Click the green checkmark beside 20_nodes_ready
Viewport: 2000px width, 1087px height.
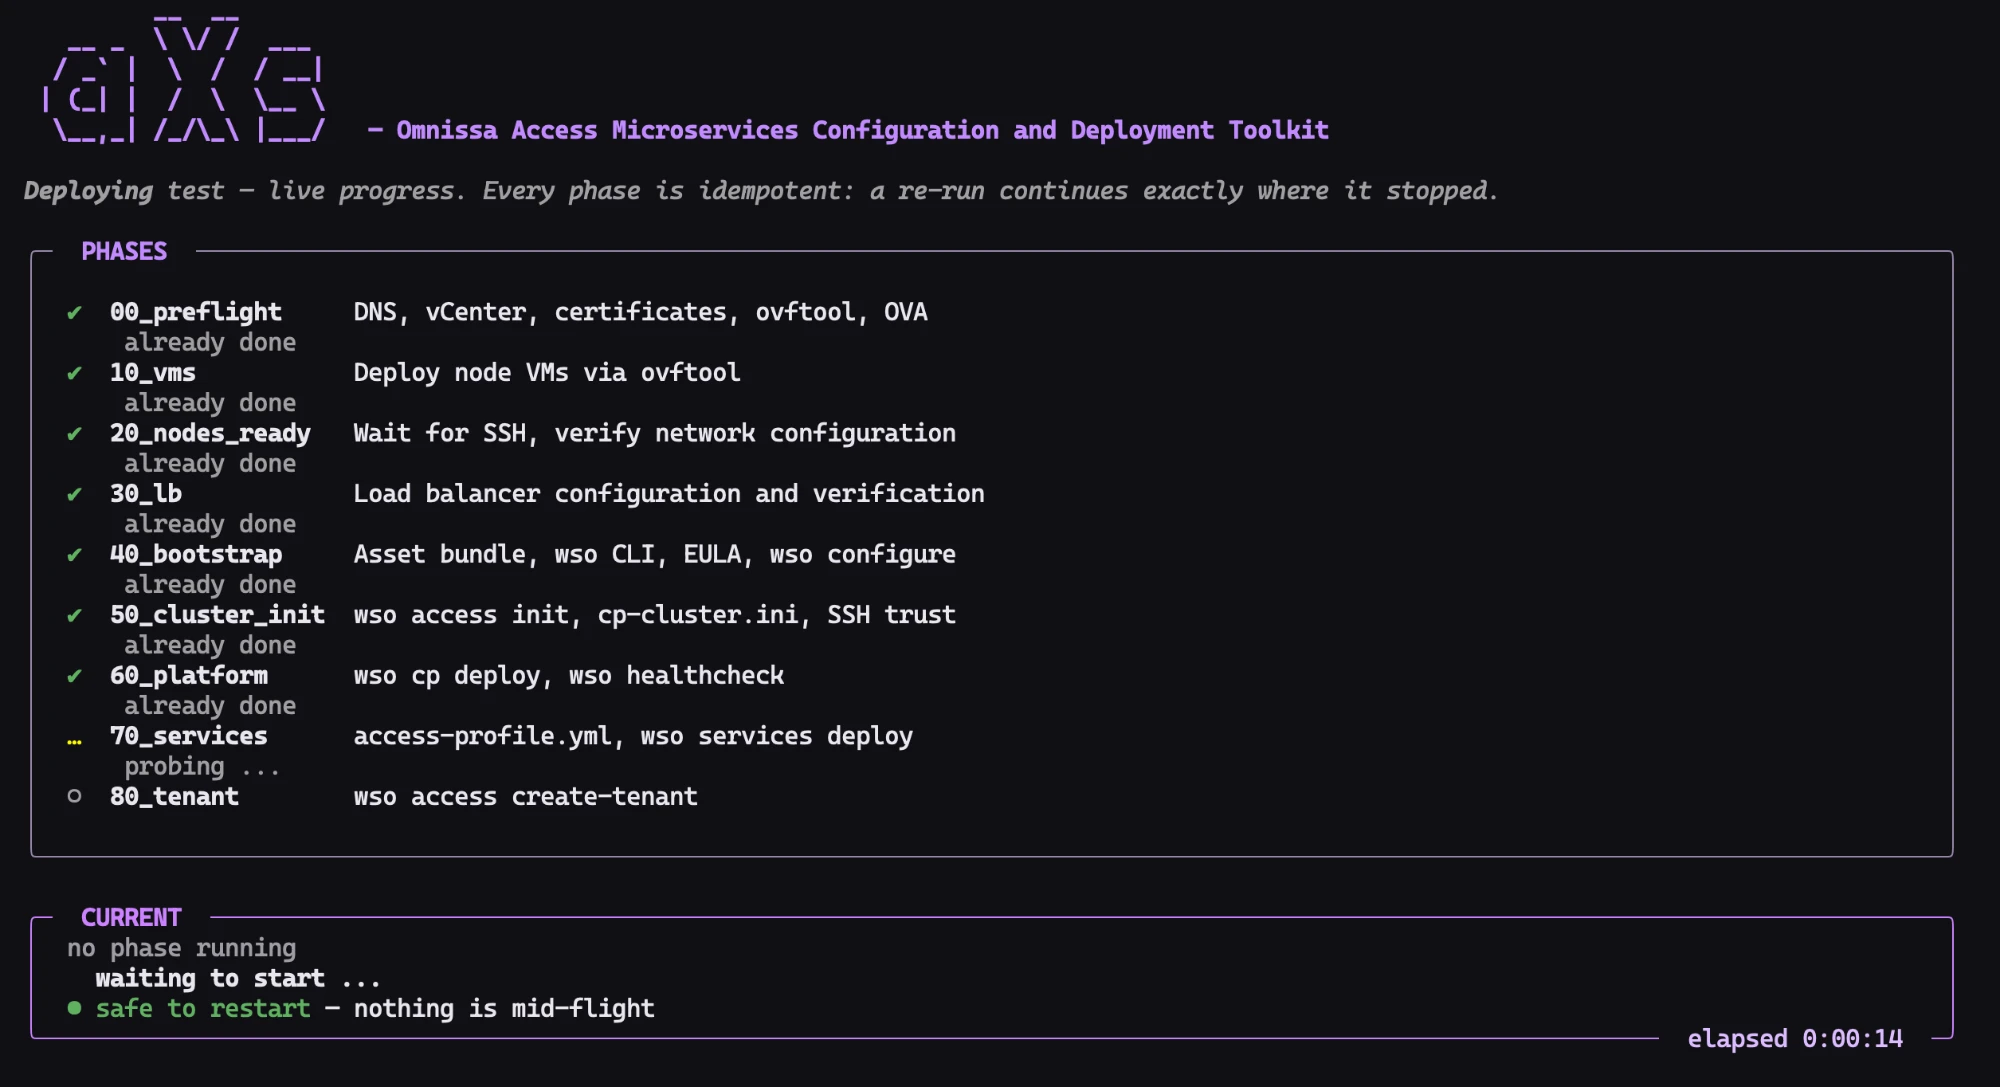(74, 434)
